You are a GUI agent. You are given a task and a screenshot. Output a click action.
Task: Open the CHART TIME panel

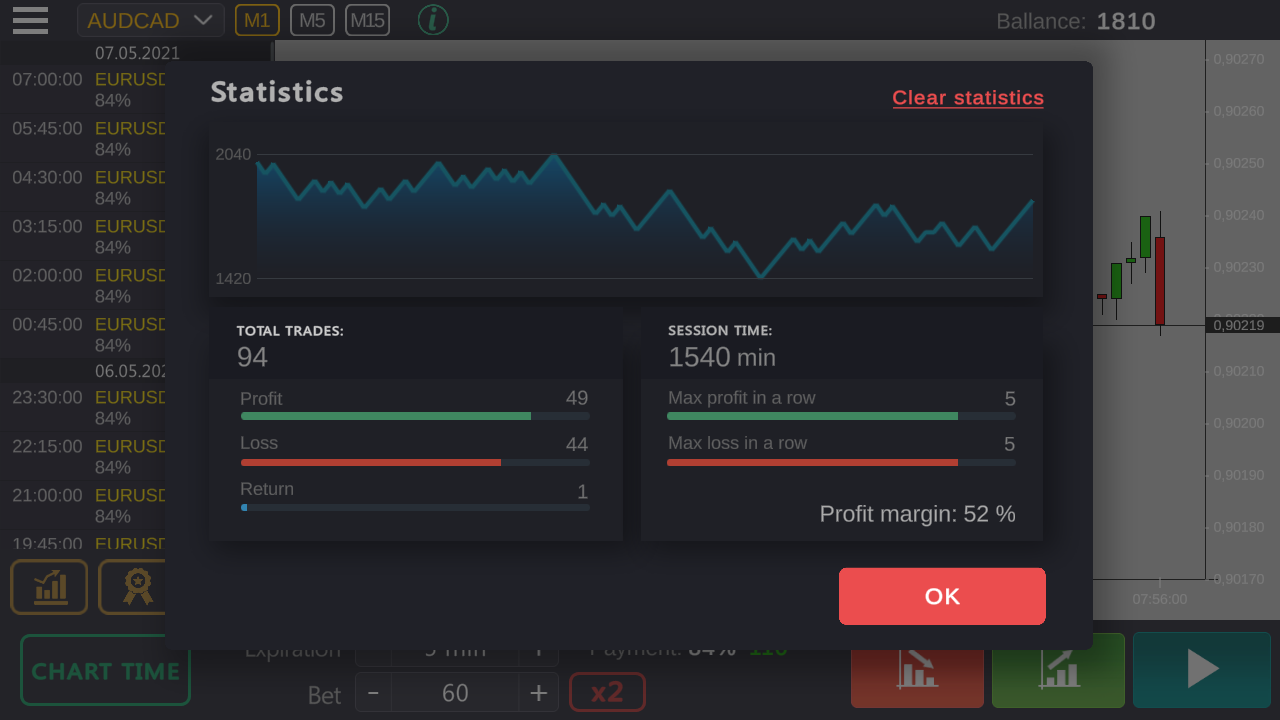(x=104, y=670)
